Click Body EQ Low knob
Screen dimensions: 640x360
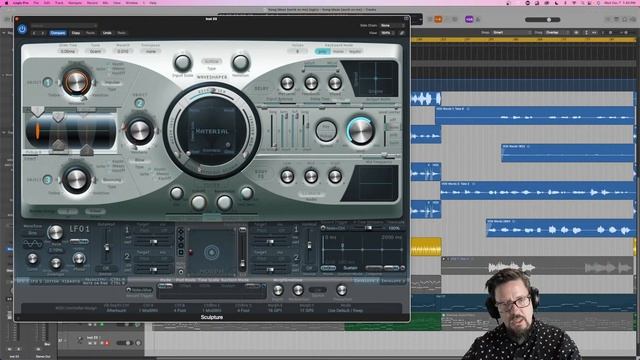(287, 176)
